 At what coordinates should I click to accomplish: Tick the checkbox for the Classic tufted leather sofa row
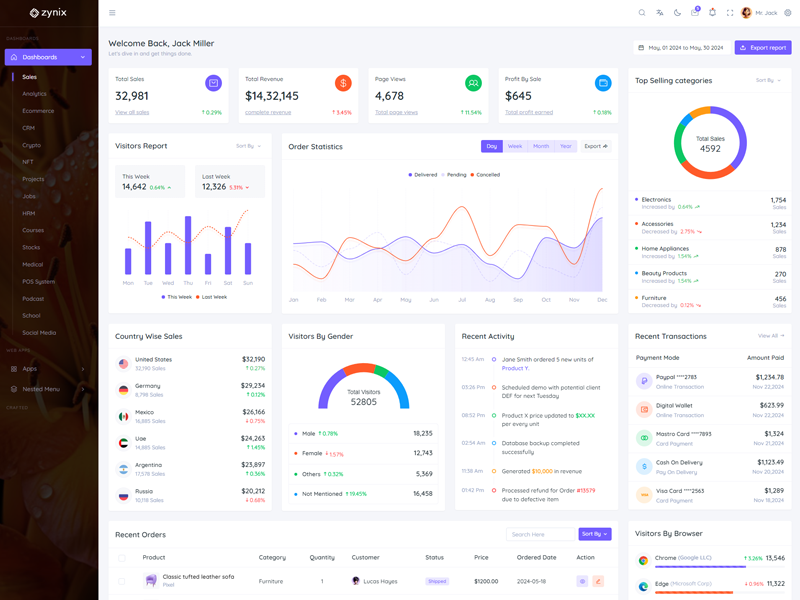click(122, 581)
